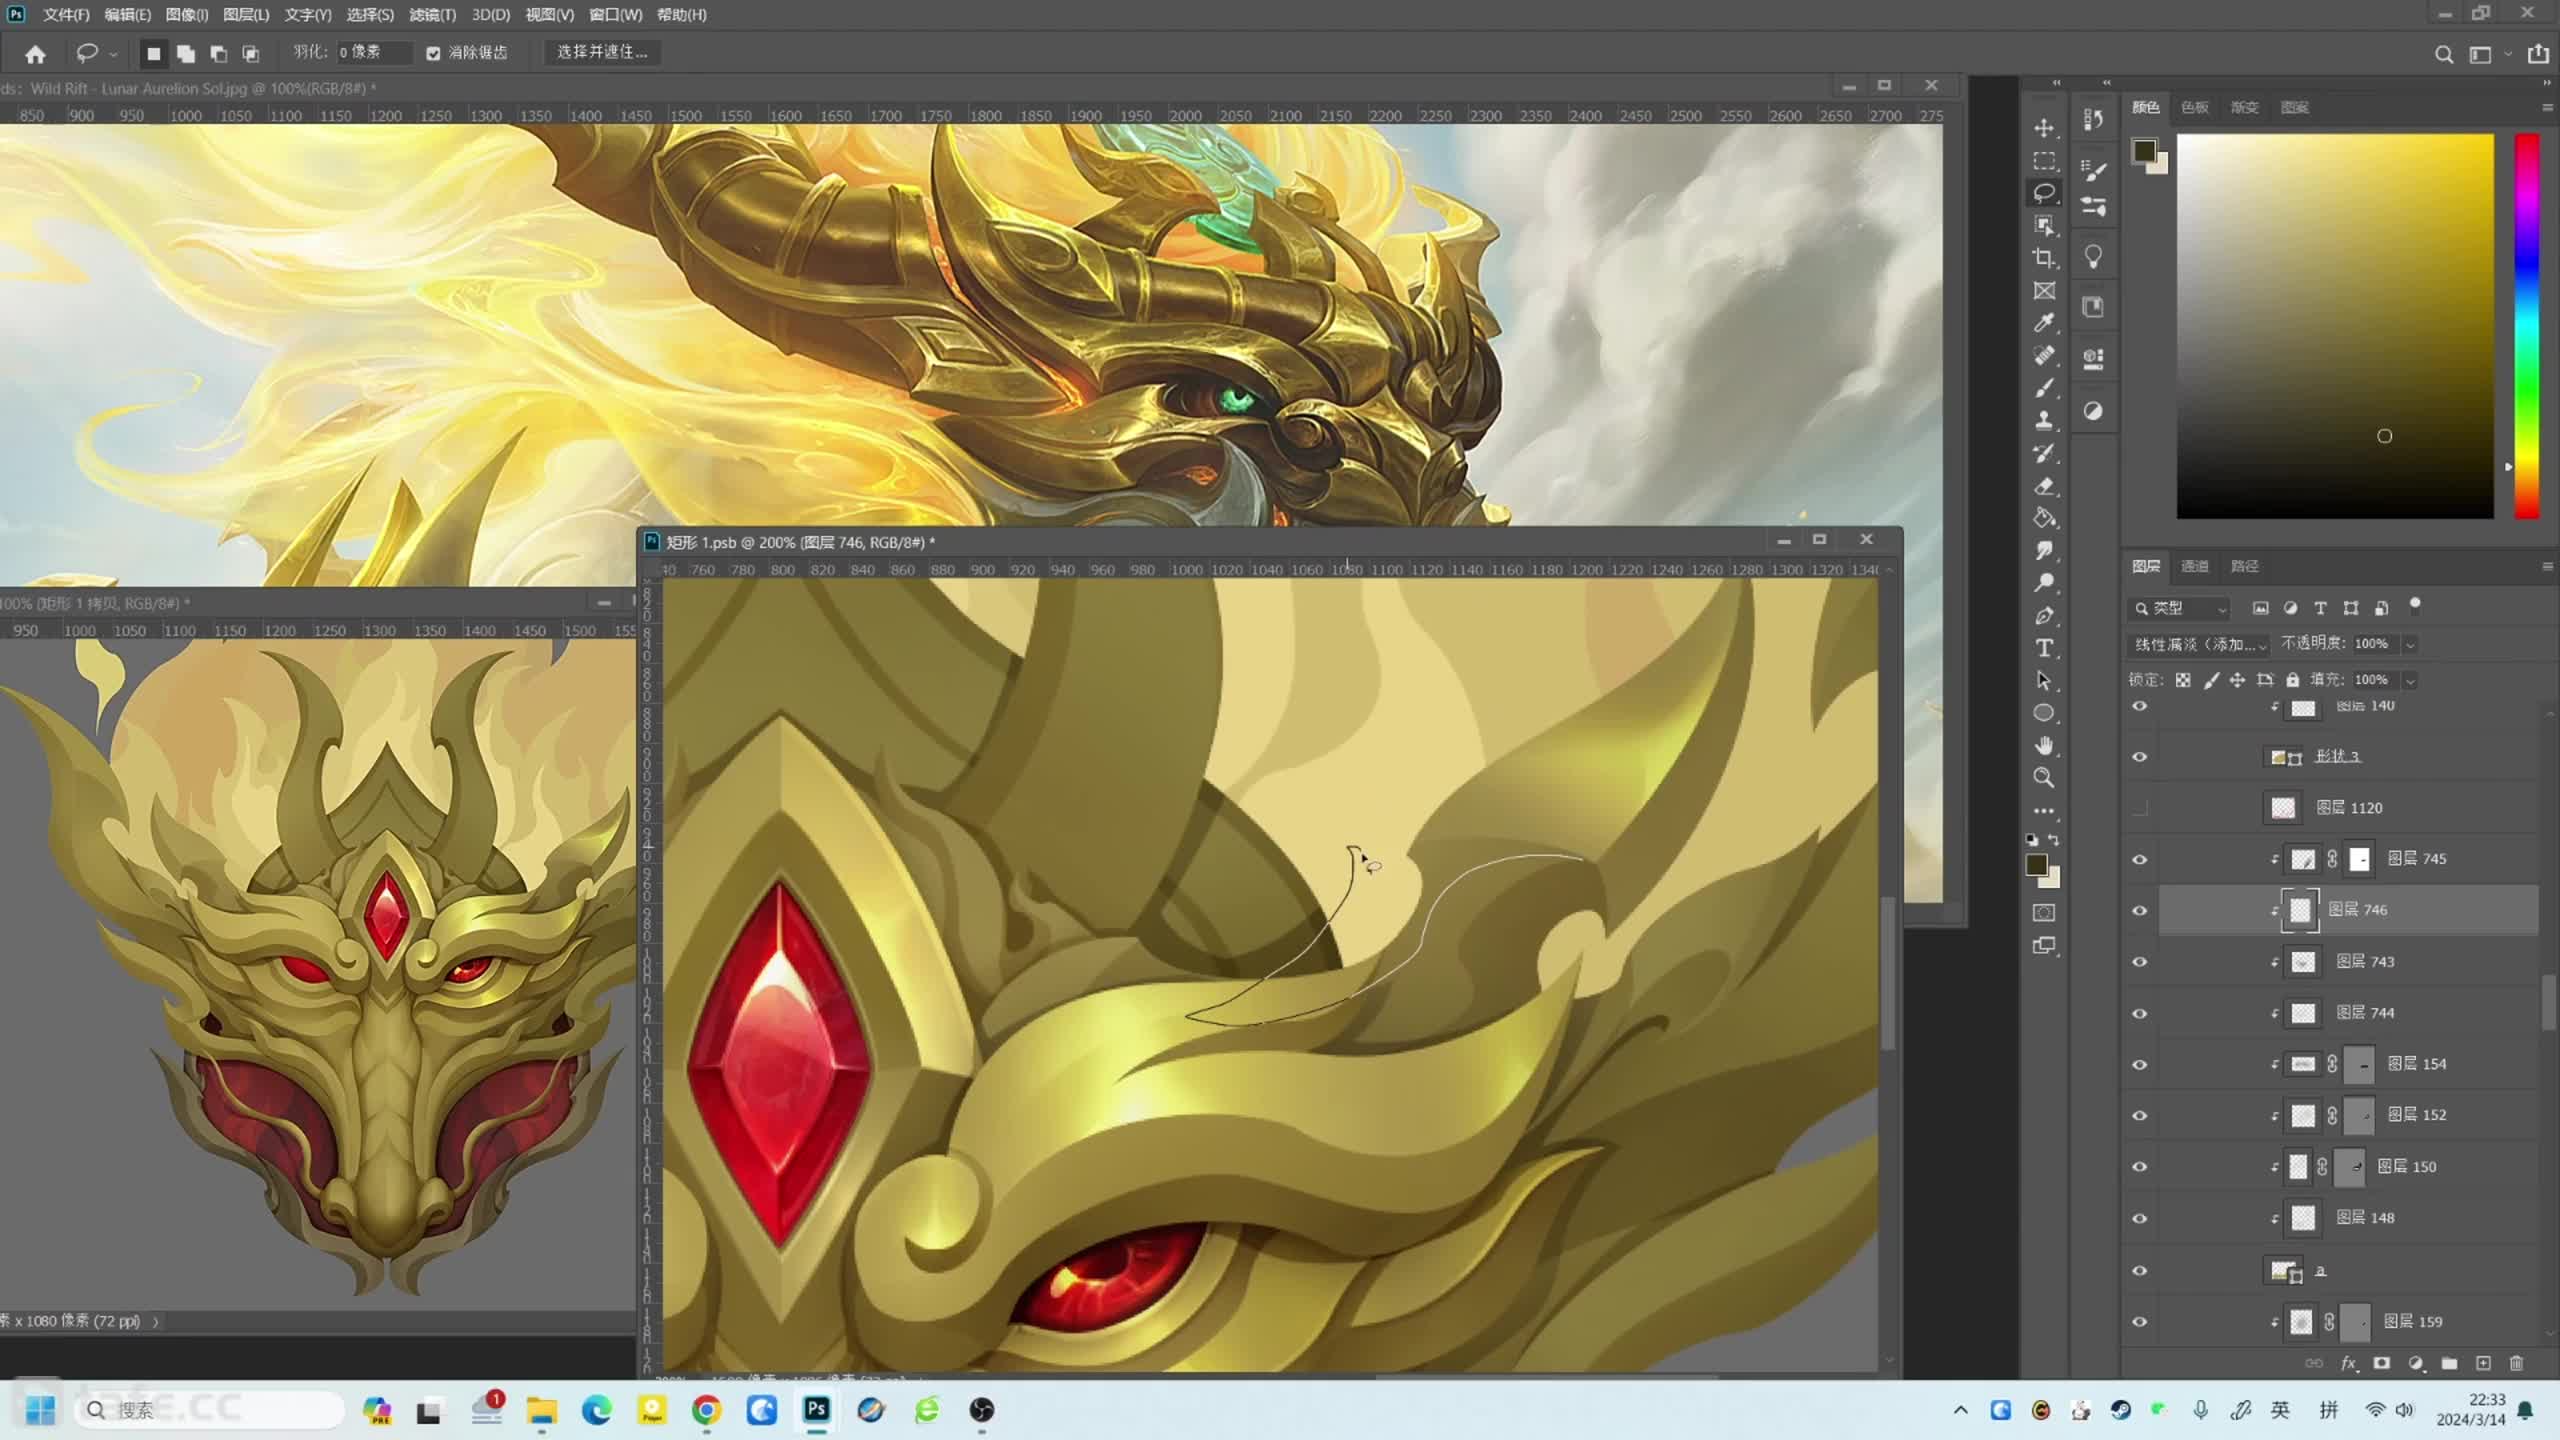Select the Clone Stamp tool
Screen dimensions: 2560x1440
click(2044, 420)
